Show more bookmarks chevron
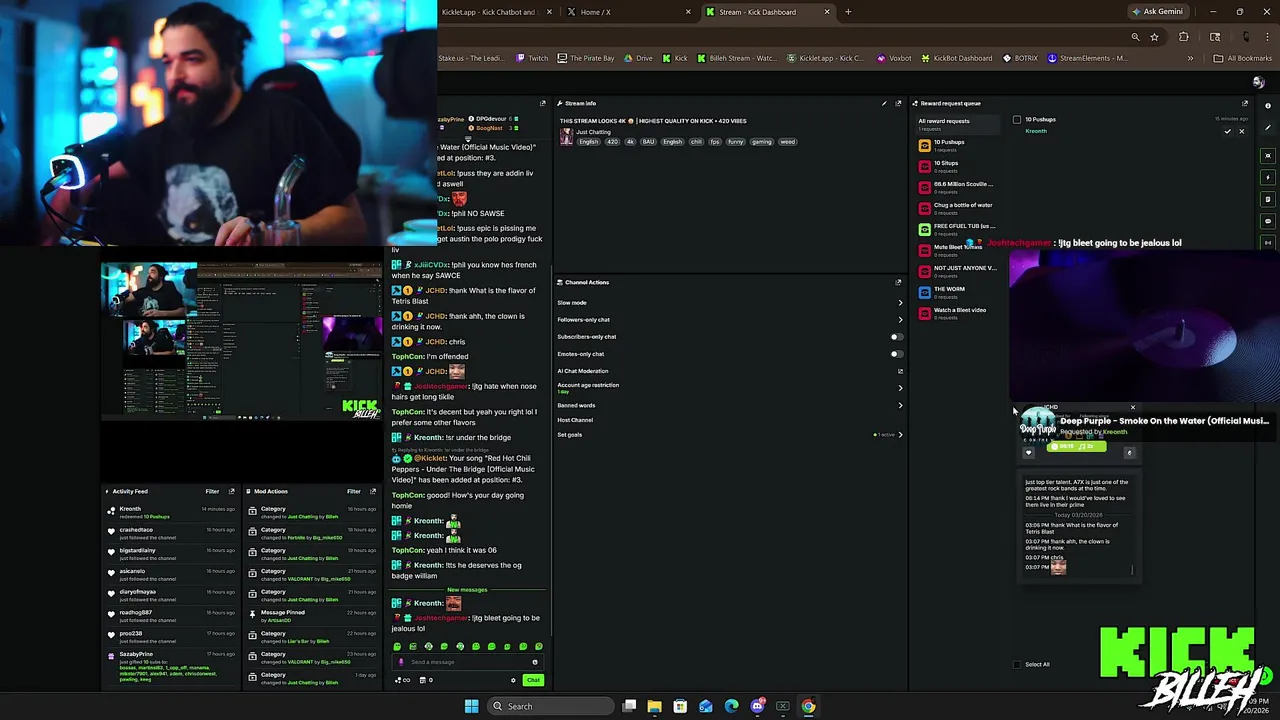The image size is (1280, 720). tap(1190, 58)
